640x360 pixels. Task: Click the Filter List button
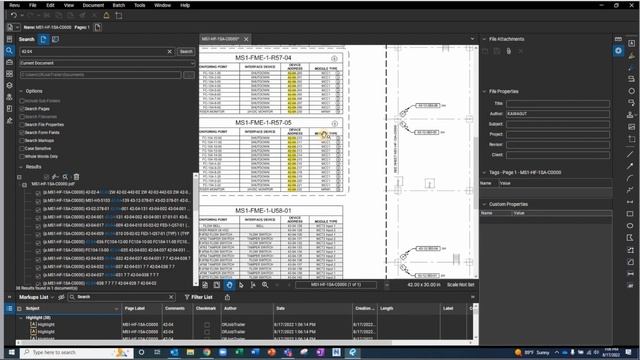(199, 297)
